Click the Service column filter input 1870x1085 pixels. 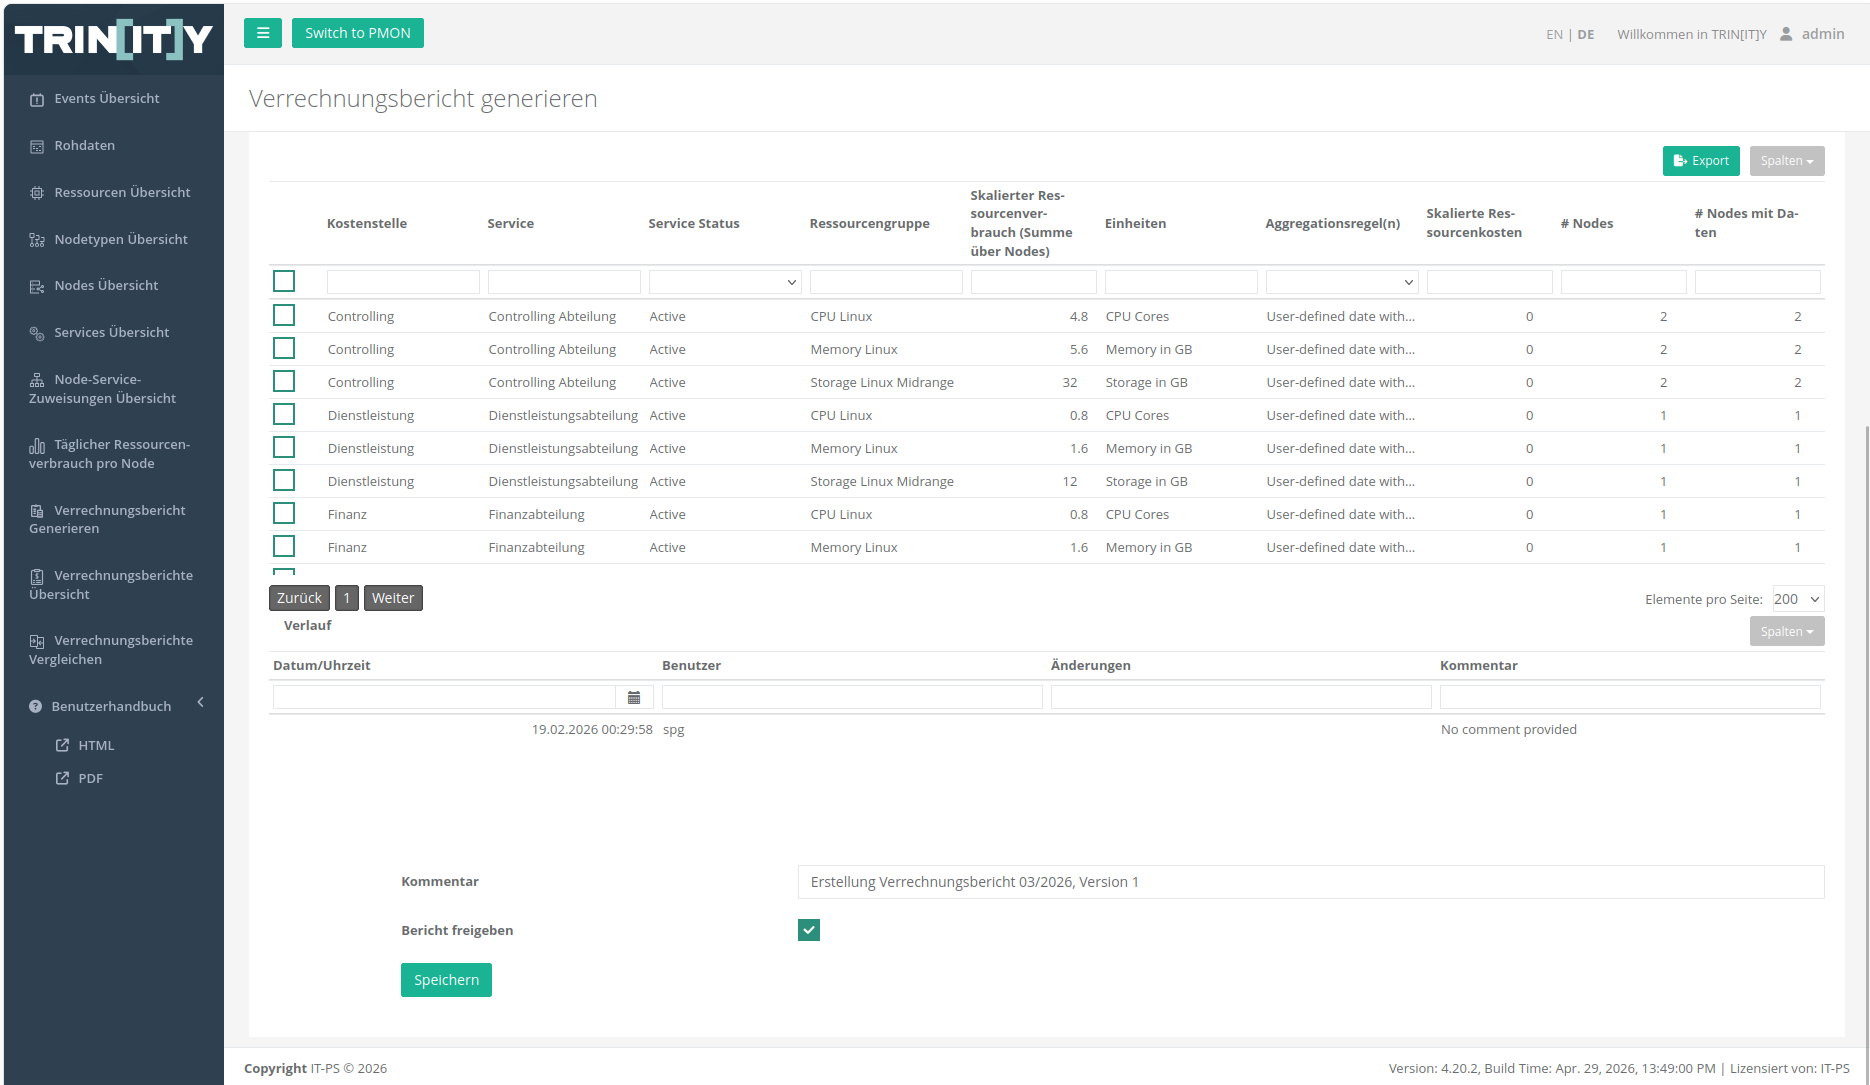(x=564, y=282)
